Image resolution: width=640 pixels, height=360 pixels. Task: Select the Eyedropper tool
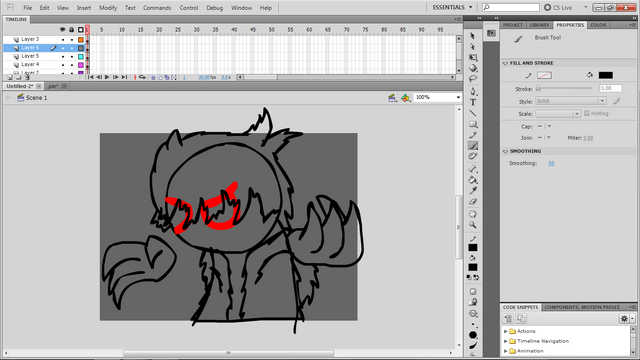click(x=473, y=191)
